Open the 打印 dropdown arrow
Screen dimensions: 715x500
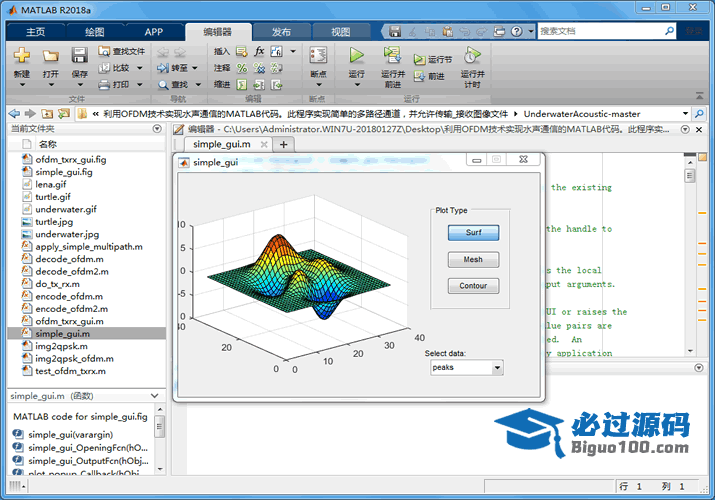pos(140,85)
